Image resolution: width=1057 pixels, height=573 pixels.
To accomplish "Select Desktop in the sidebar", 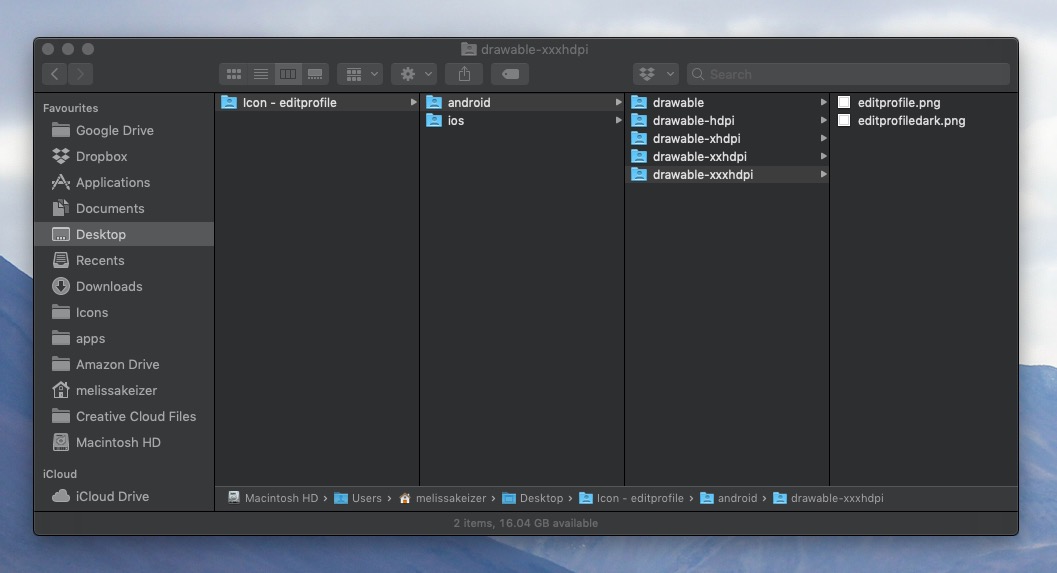I will click(125, 234).
